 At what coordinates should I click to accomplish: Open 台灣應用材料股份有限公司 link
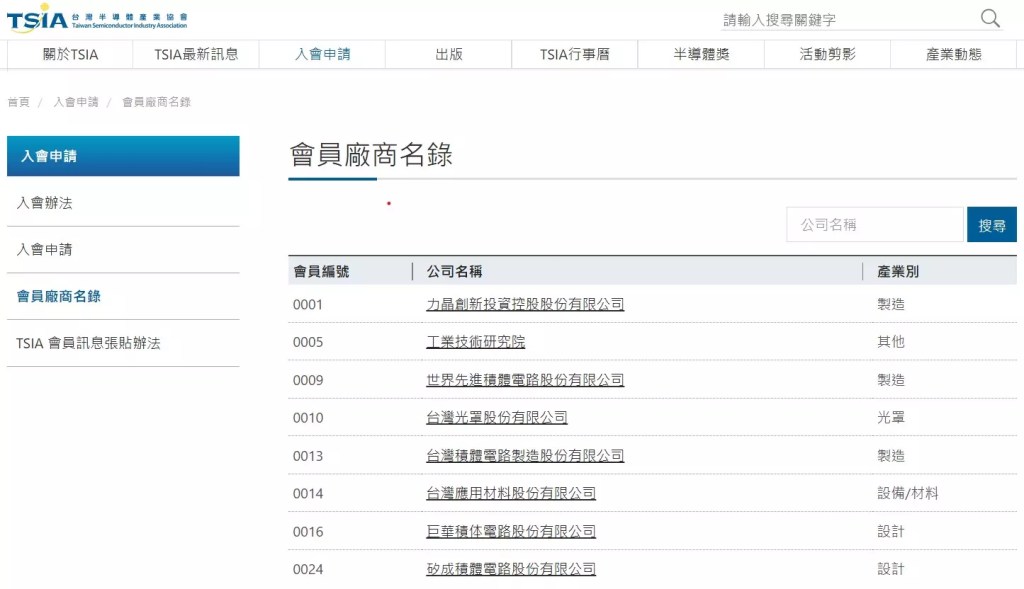(511, 493)
